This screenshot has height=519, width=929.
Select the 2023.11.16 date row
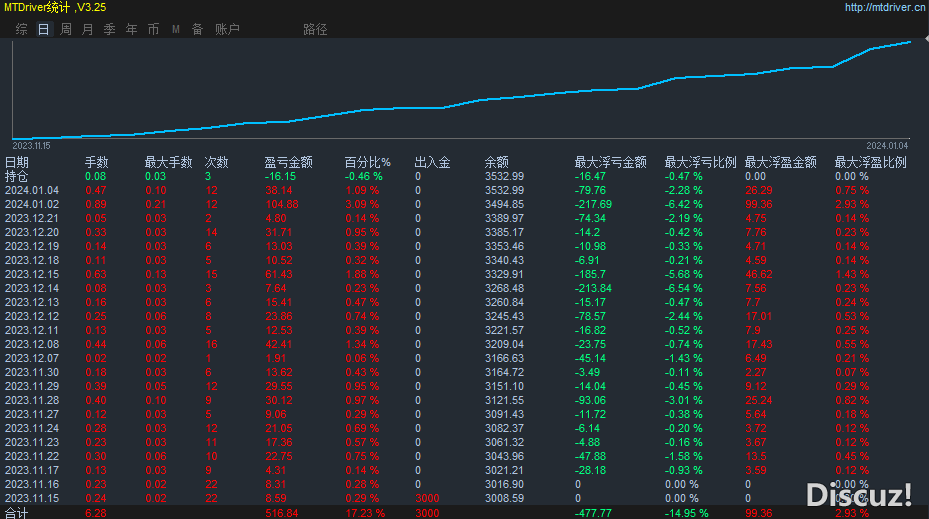[x=464, y=485]
